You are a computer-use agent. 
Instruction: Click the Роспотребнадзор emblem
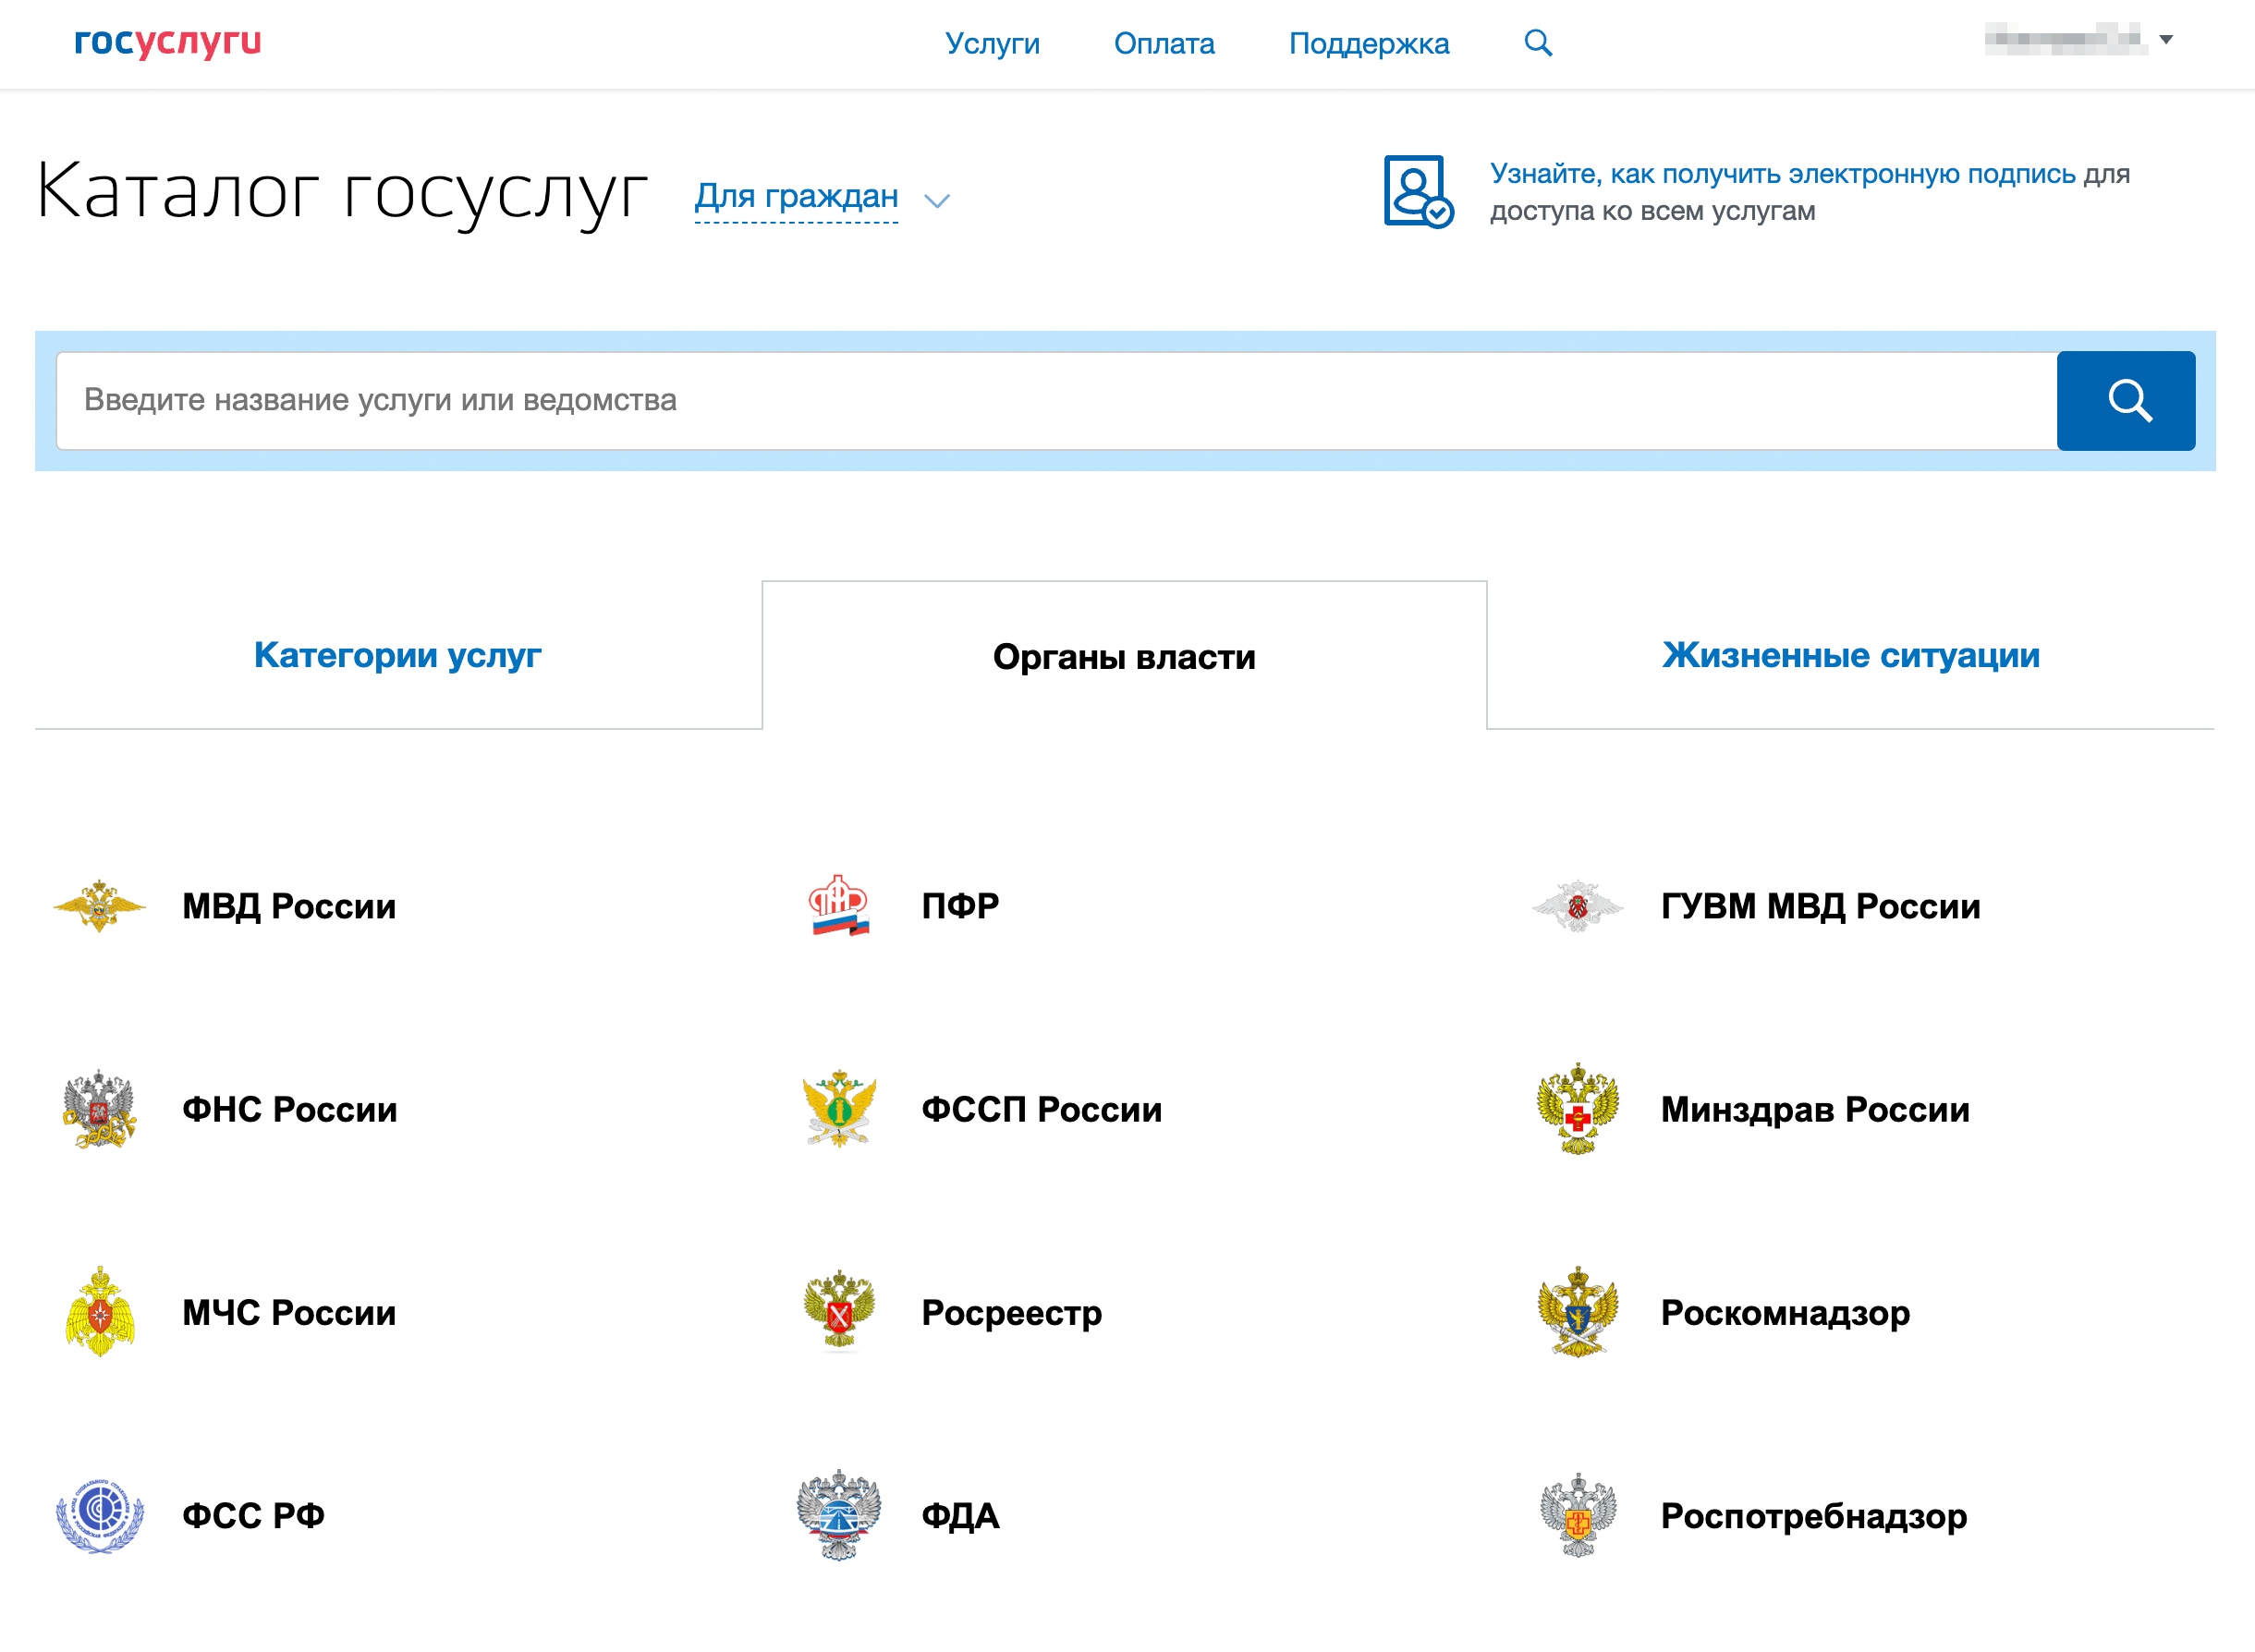[1577, 1515]
